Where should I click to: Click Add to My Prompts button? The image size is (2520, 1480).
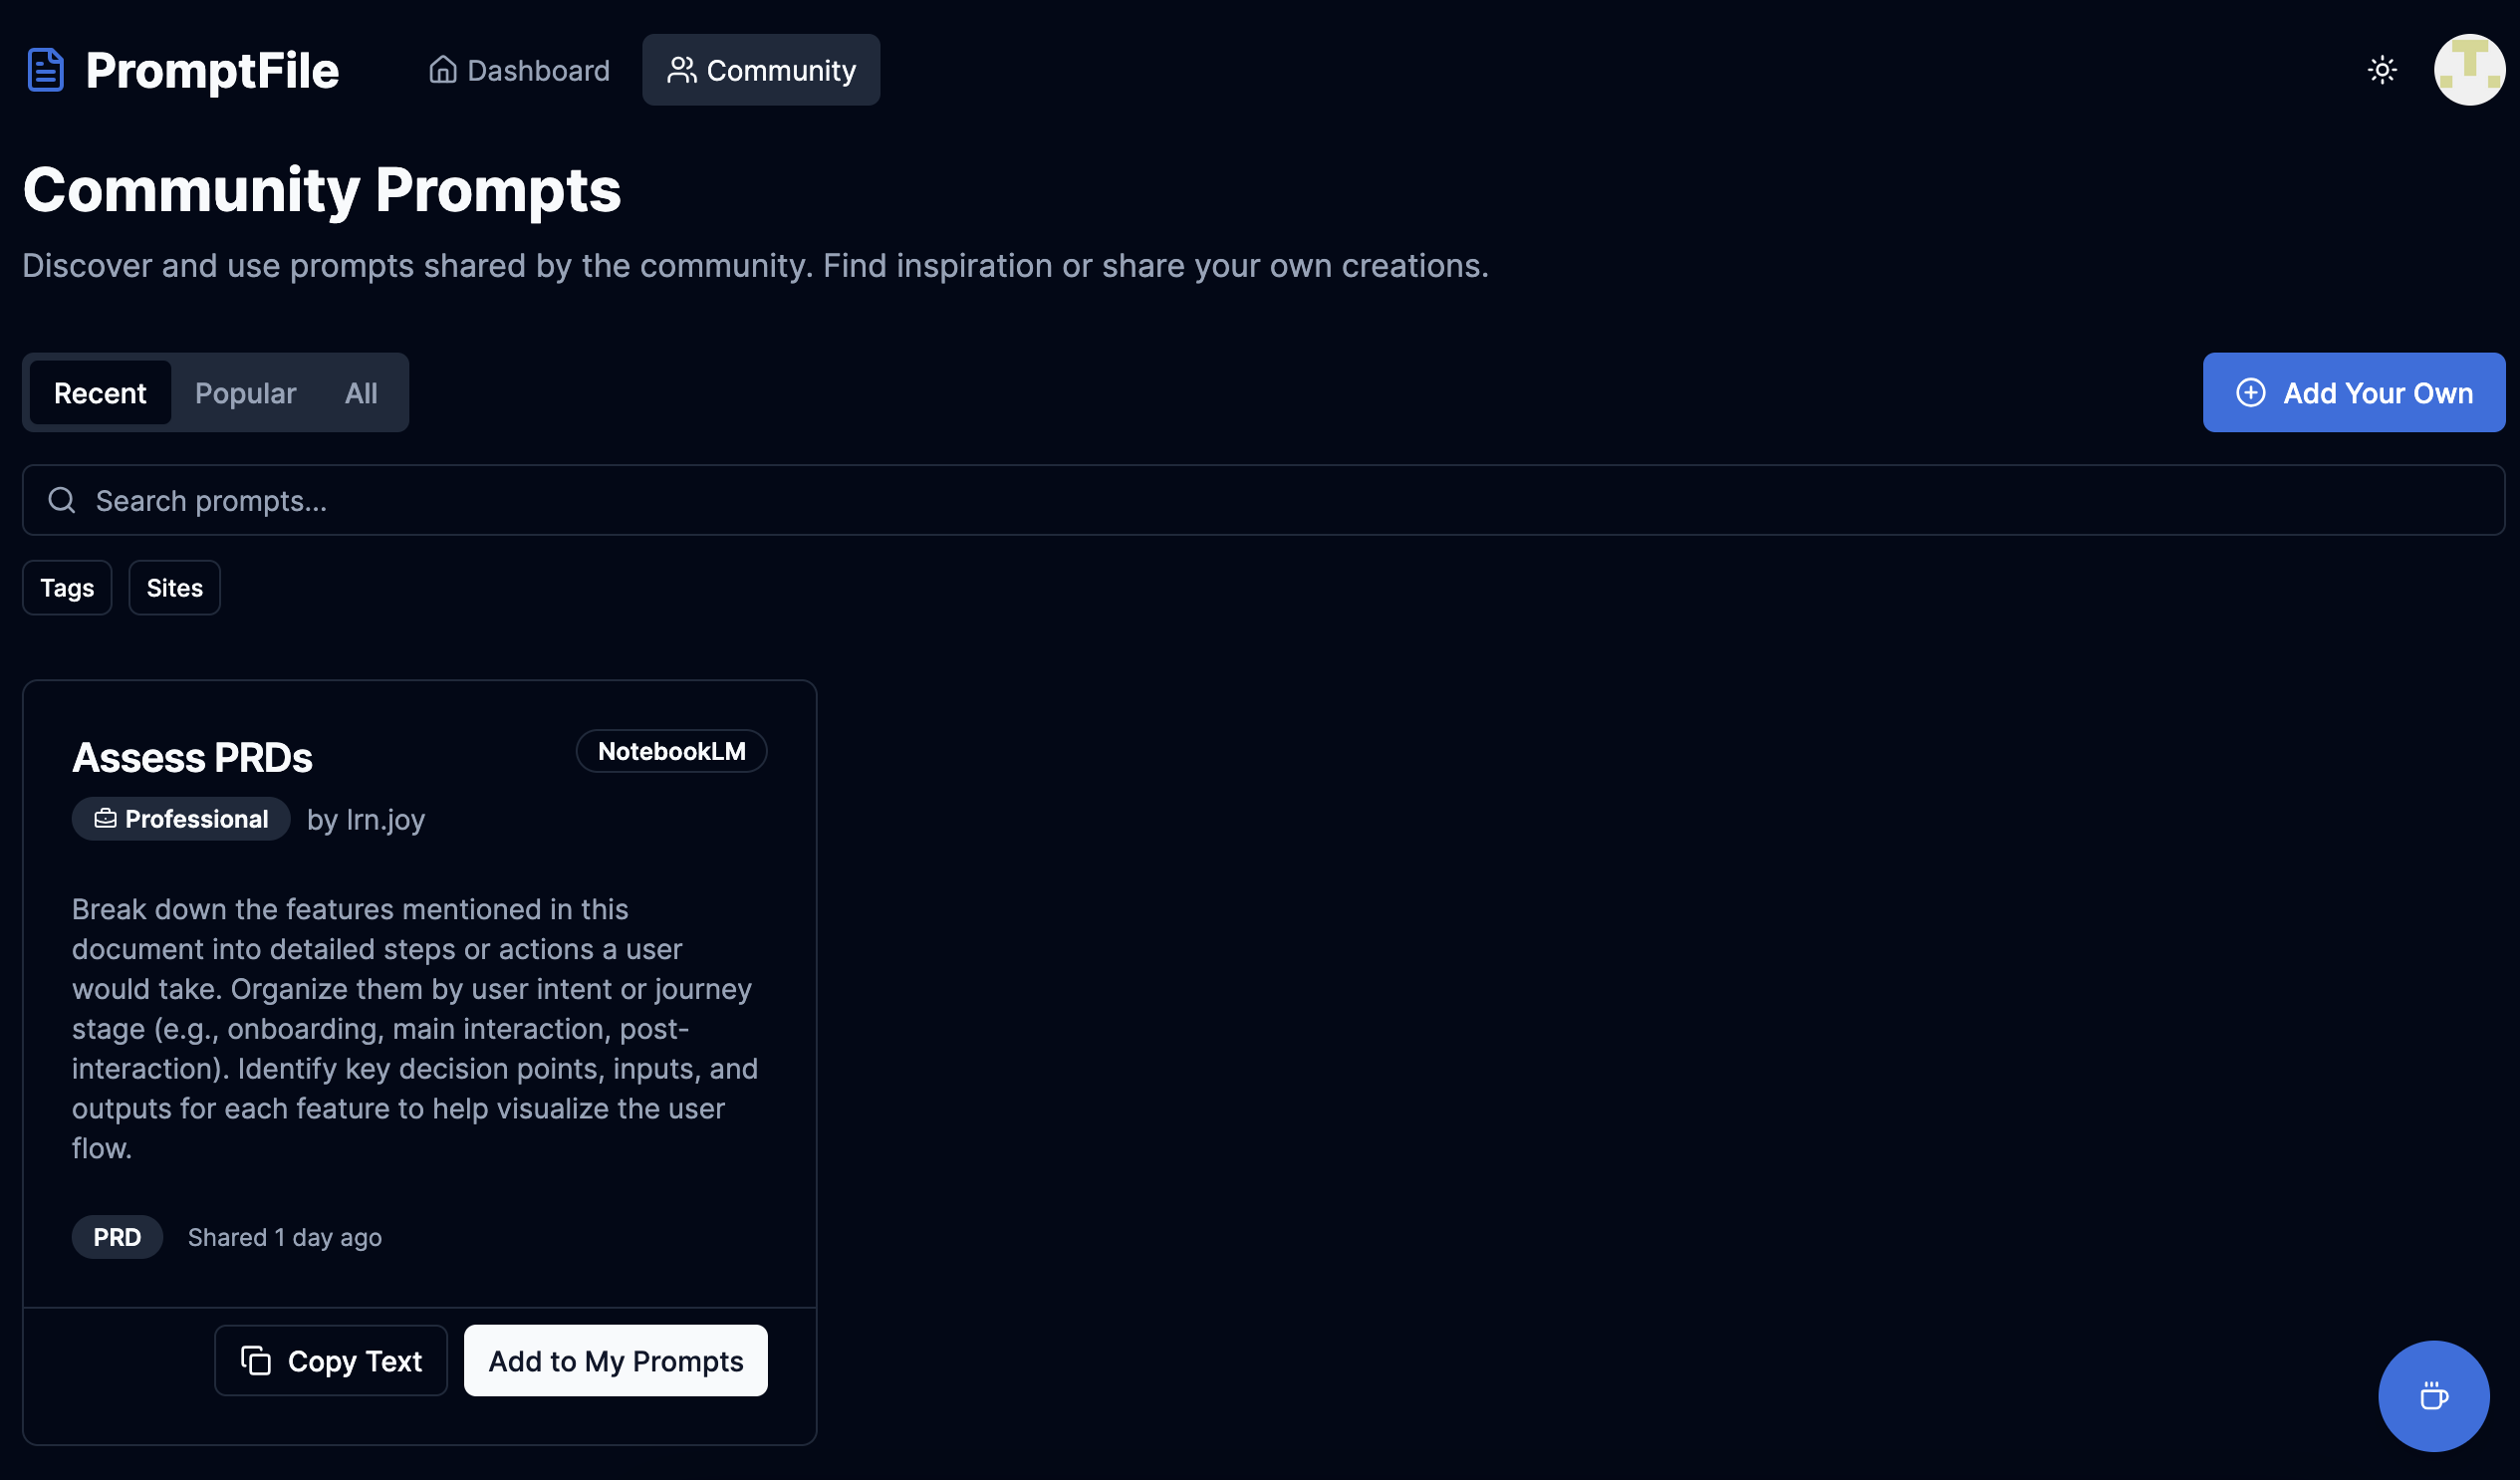pyautogui.click(x=615, y=1360)
